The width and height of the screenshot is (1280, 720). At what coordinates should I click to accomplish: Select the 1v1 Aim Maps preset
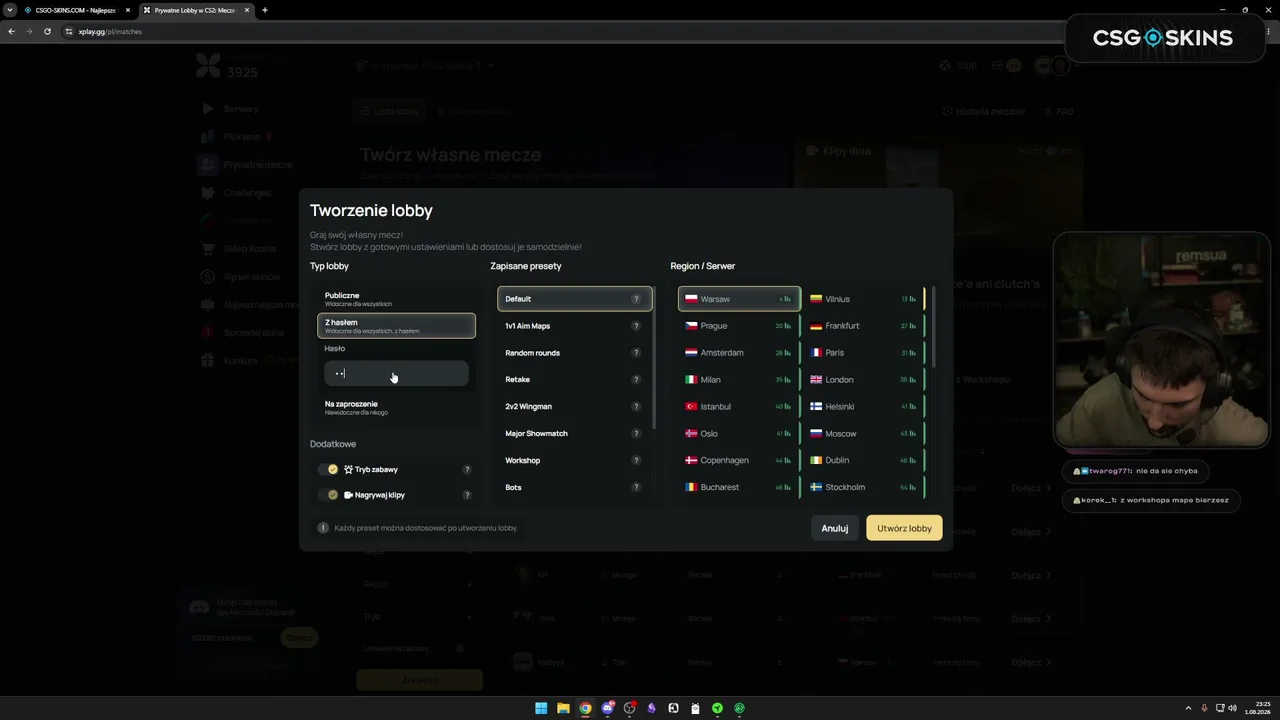click(575, 326)
